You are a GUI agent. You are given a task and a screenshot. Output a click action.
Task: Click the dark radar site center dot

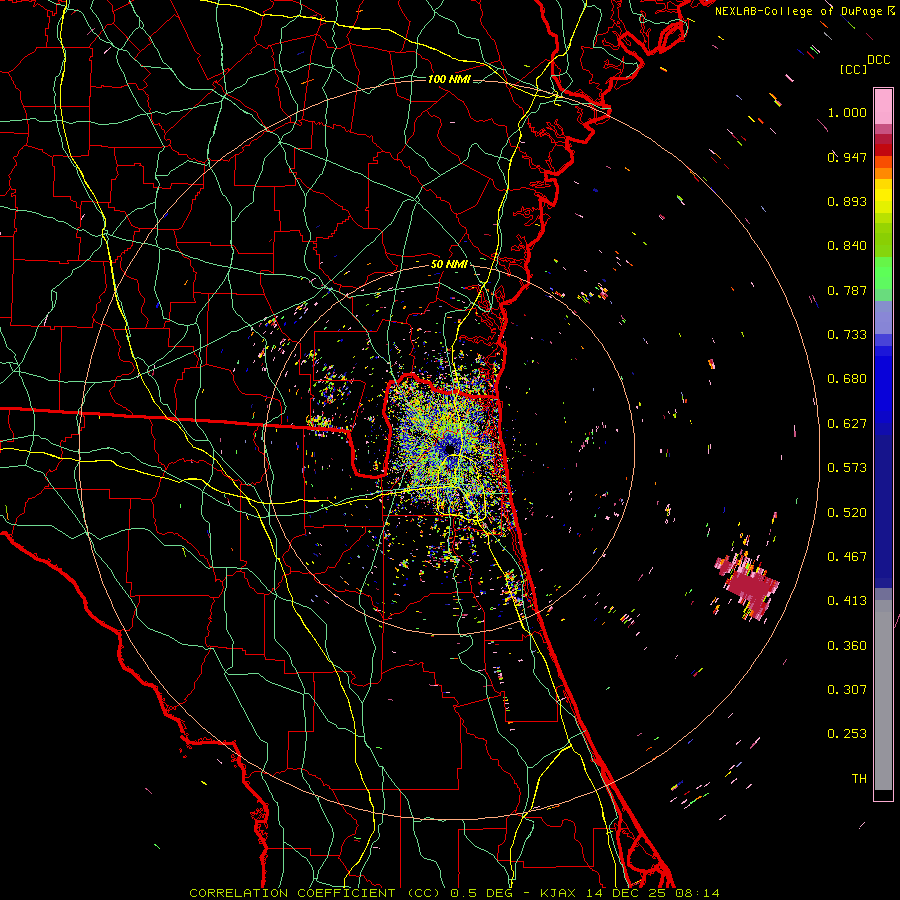pyautogui.click(x=449, y=448)
